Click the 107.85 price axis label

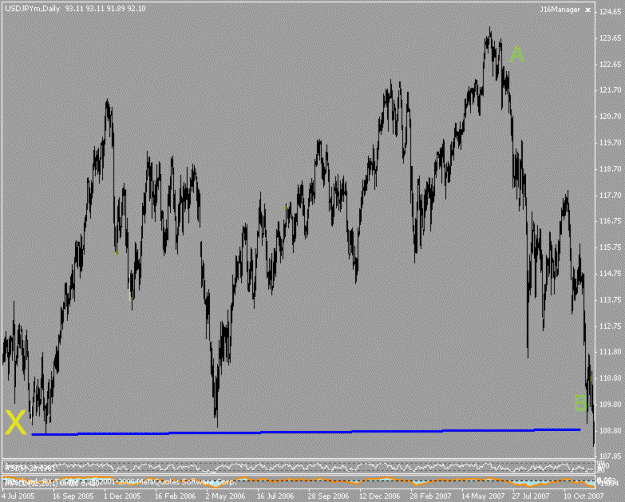tap(610, 456)
